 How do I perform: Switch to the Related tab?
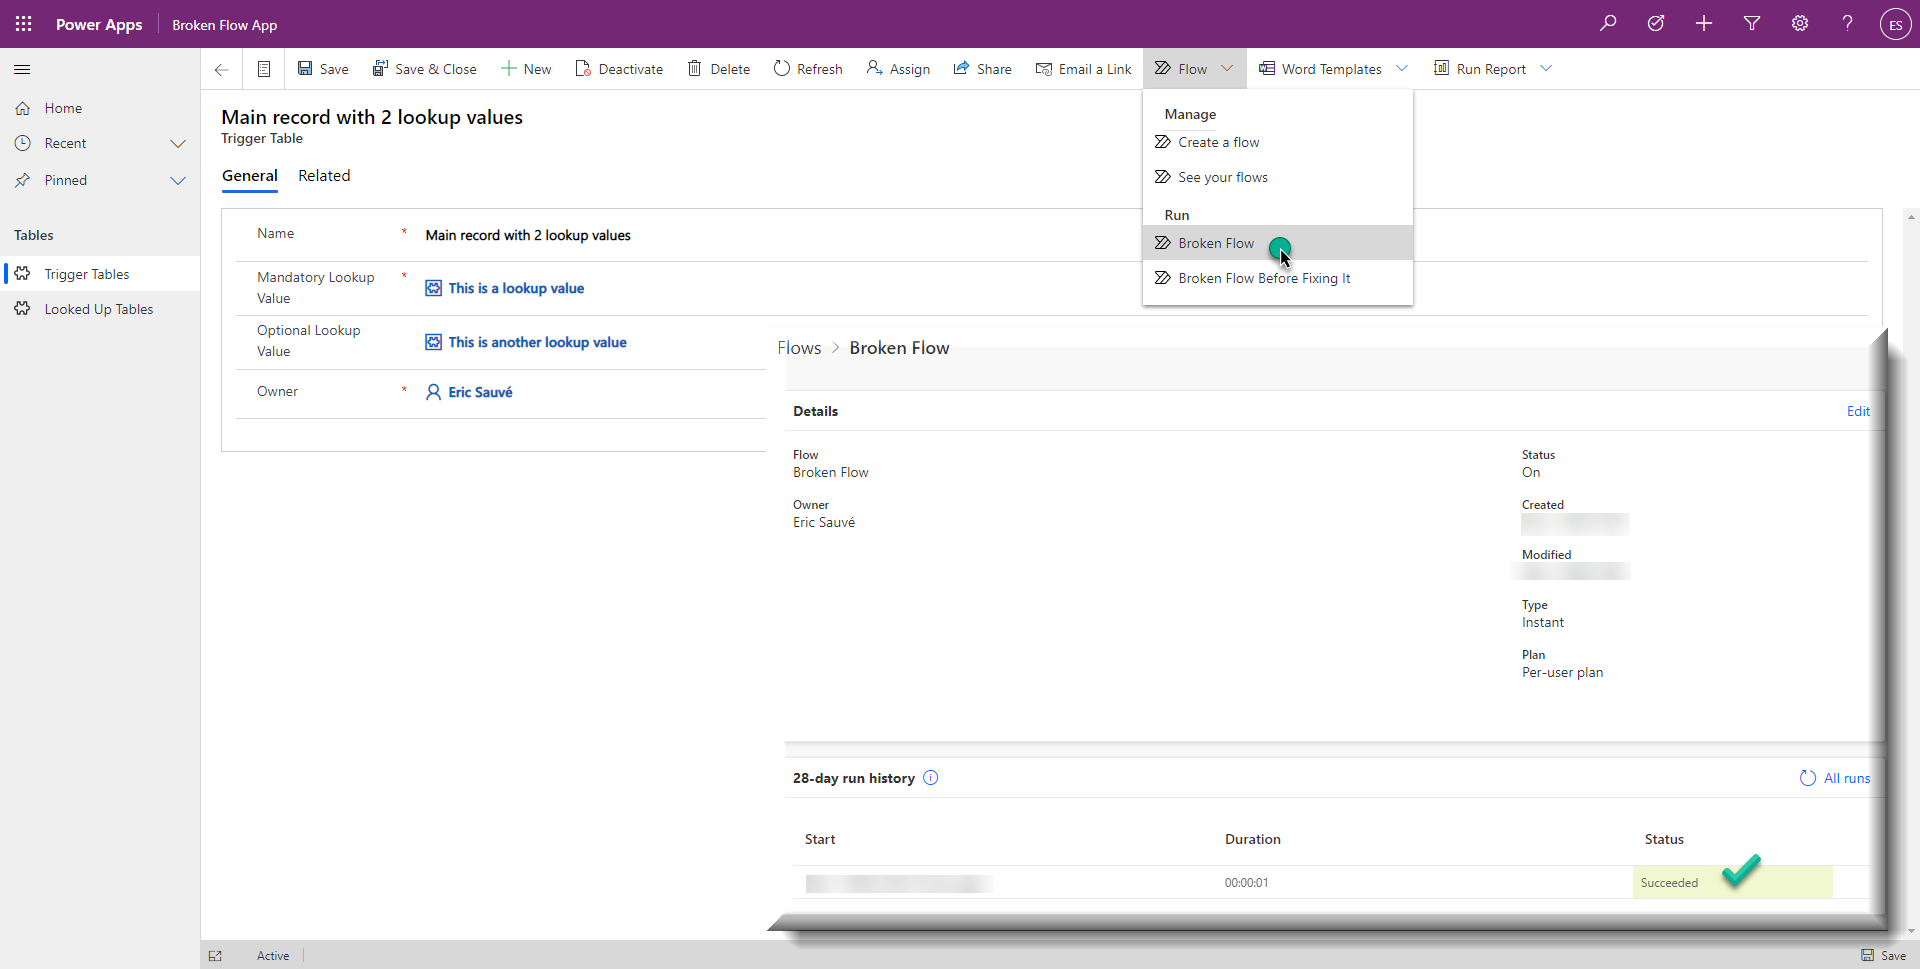click(x=324, y=176)
